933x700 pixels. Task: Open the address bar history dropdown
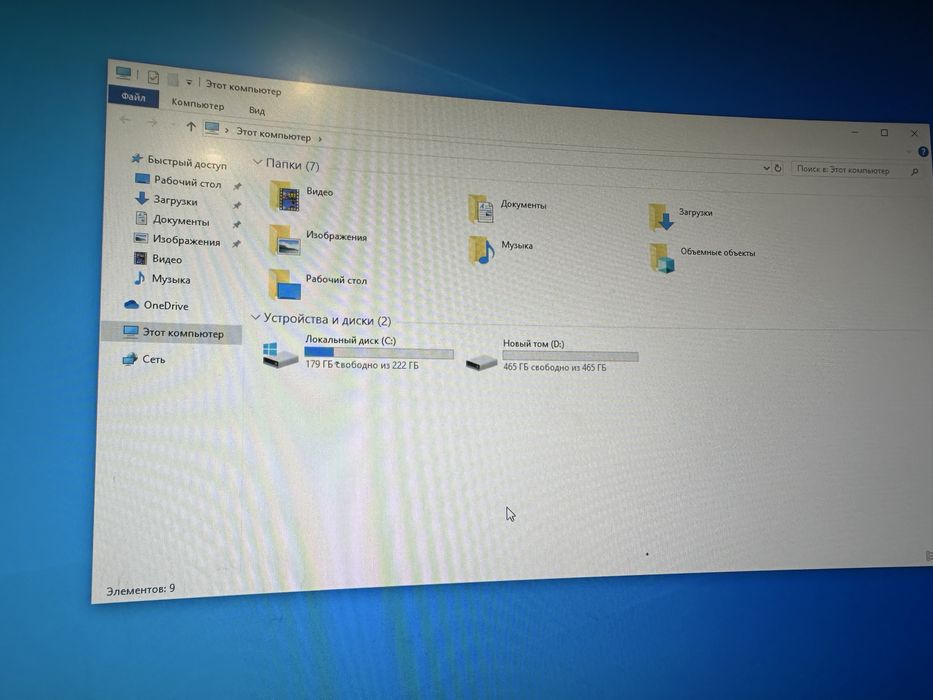click(x=766, y=168)
